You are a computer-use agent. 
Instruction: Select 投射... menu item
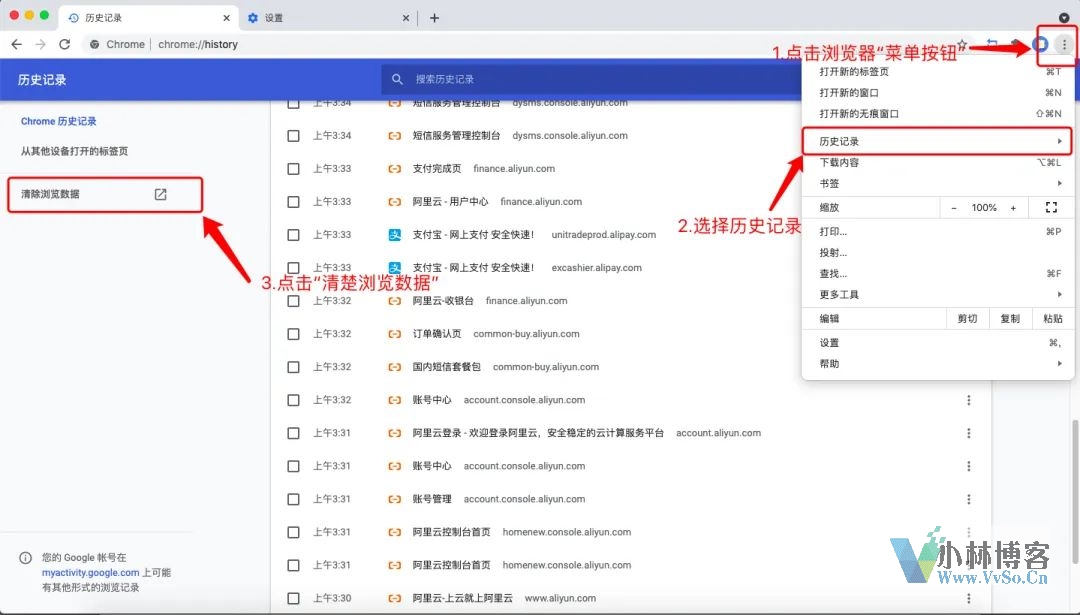pos(938,253)
